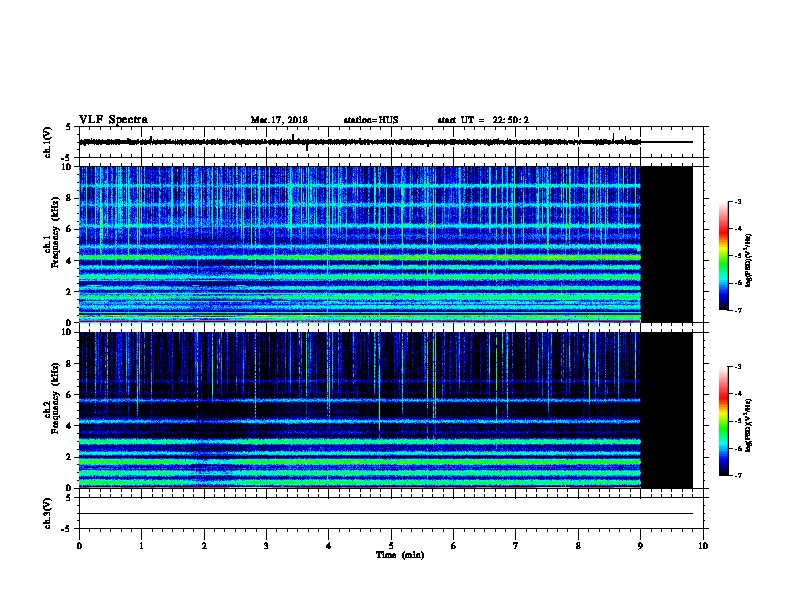
Task: Click time axis tick label "9"
Action: point(640,546)
